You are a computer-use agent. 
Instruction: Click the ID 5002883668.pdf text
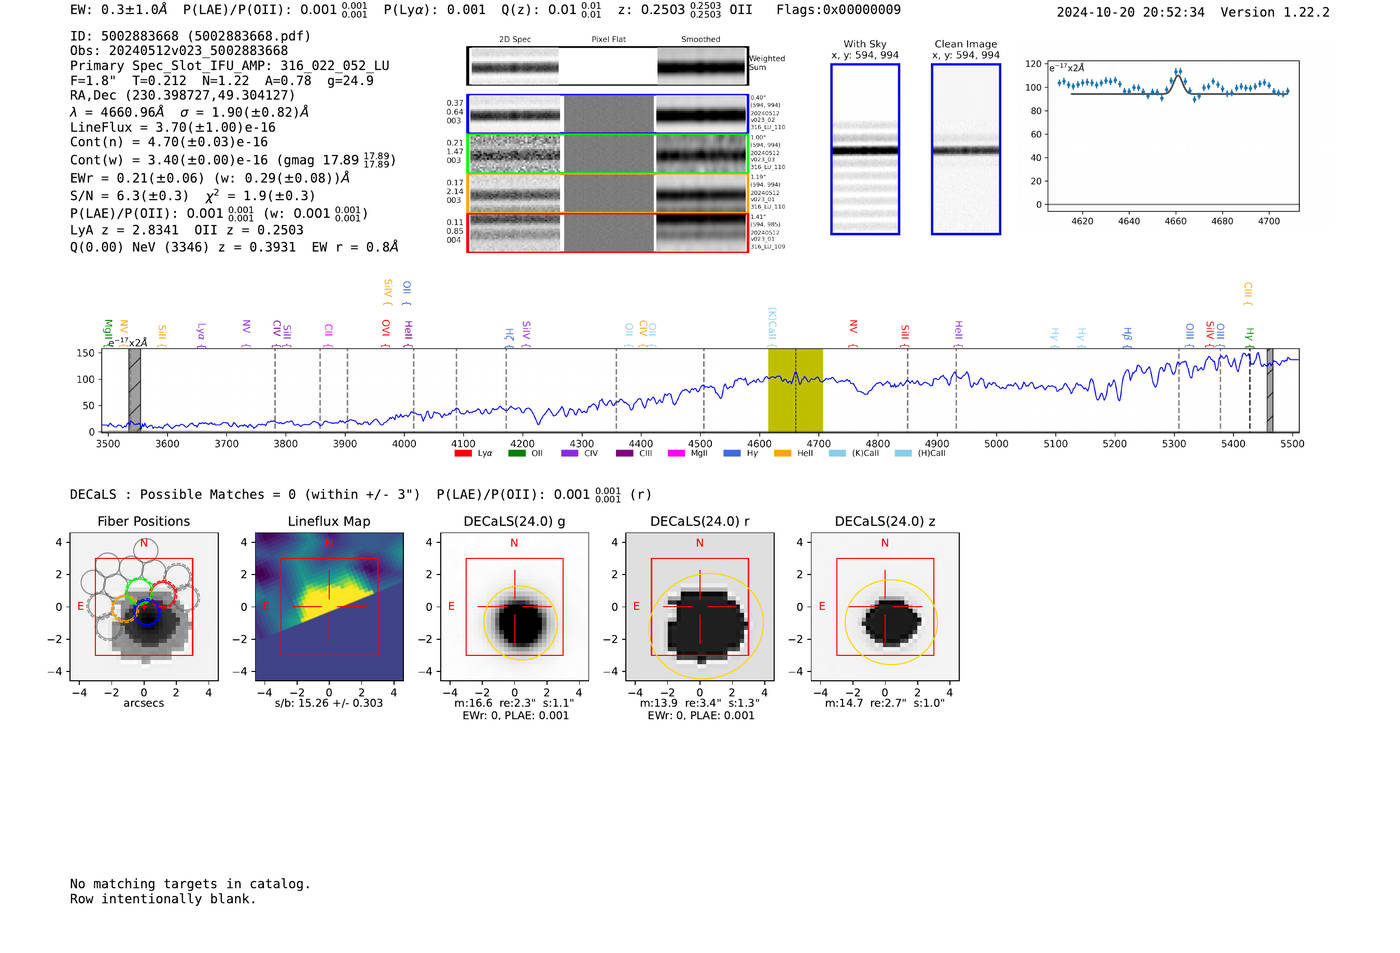(190, 36)
